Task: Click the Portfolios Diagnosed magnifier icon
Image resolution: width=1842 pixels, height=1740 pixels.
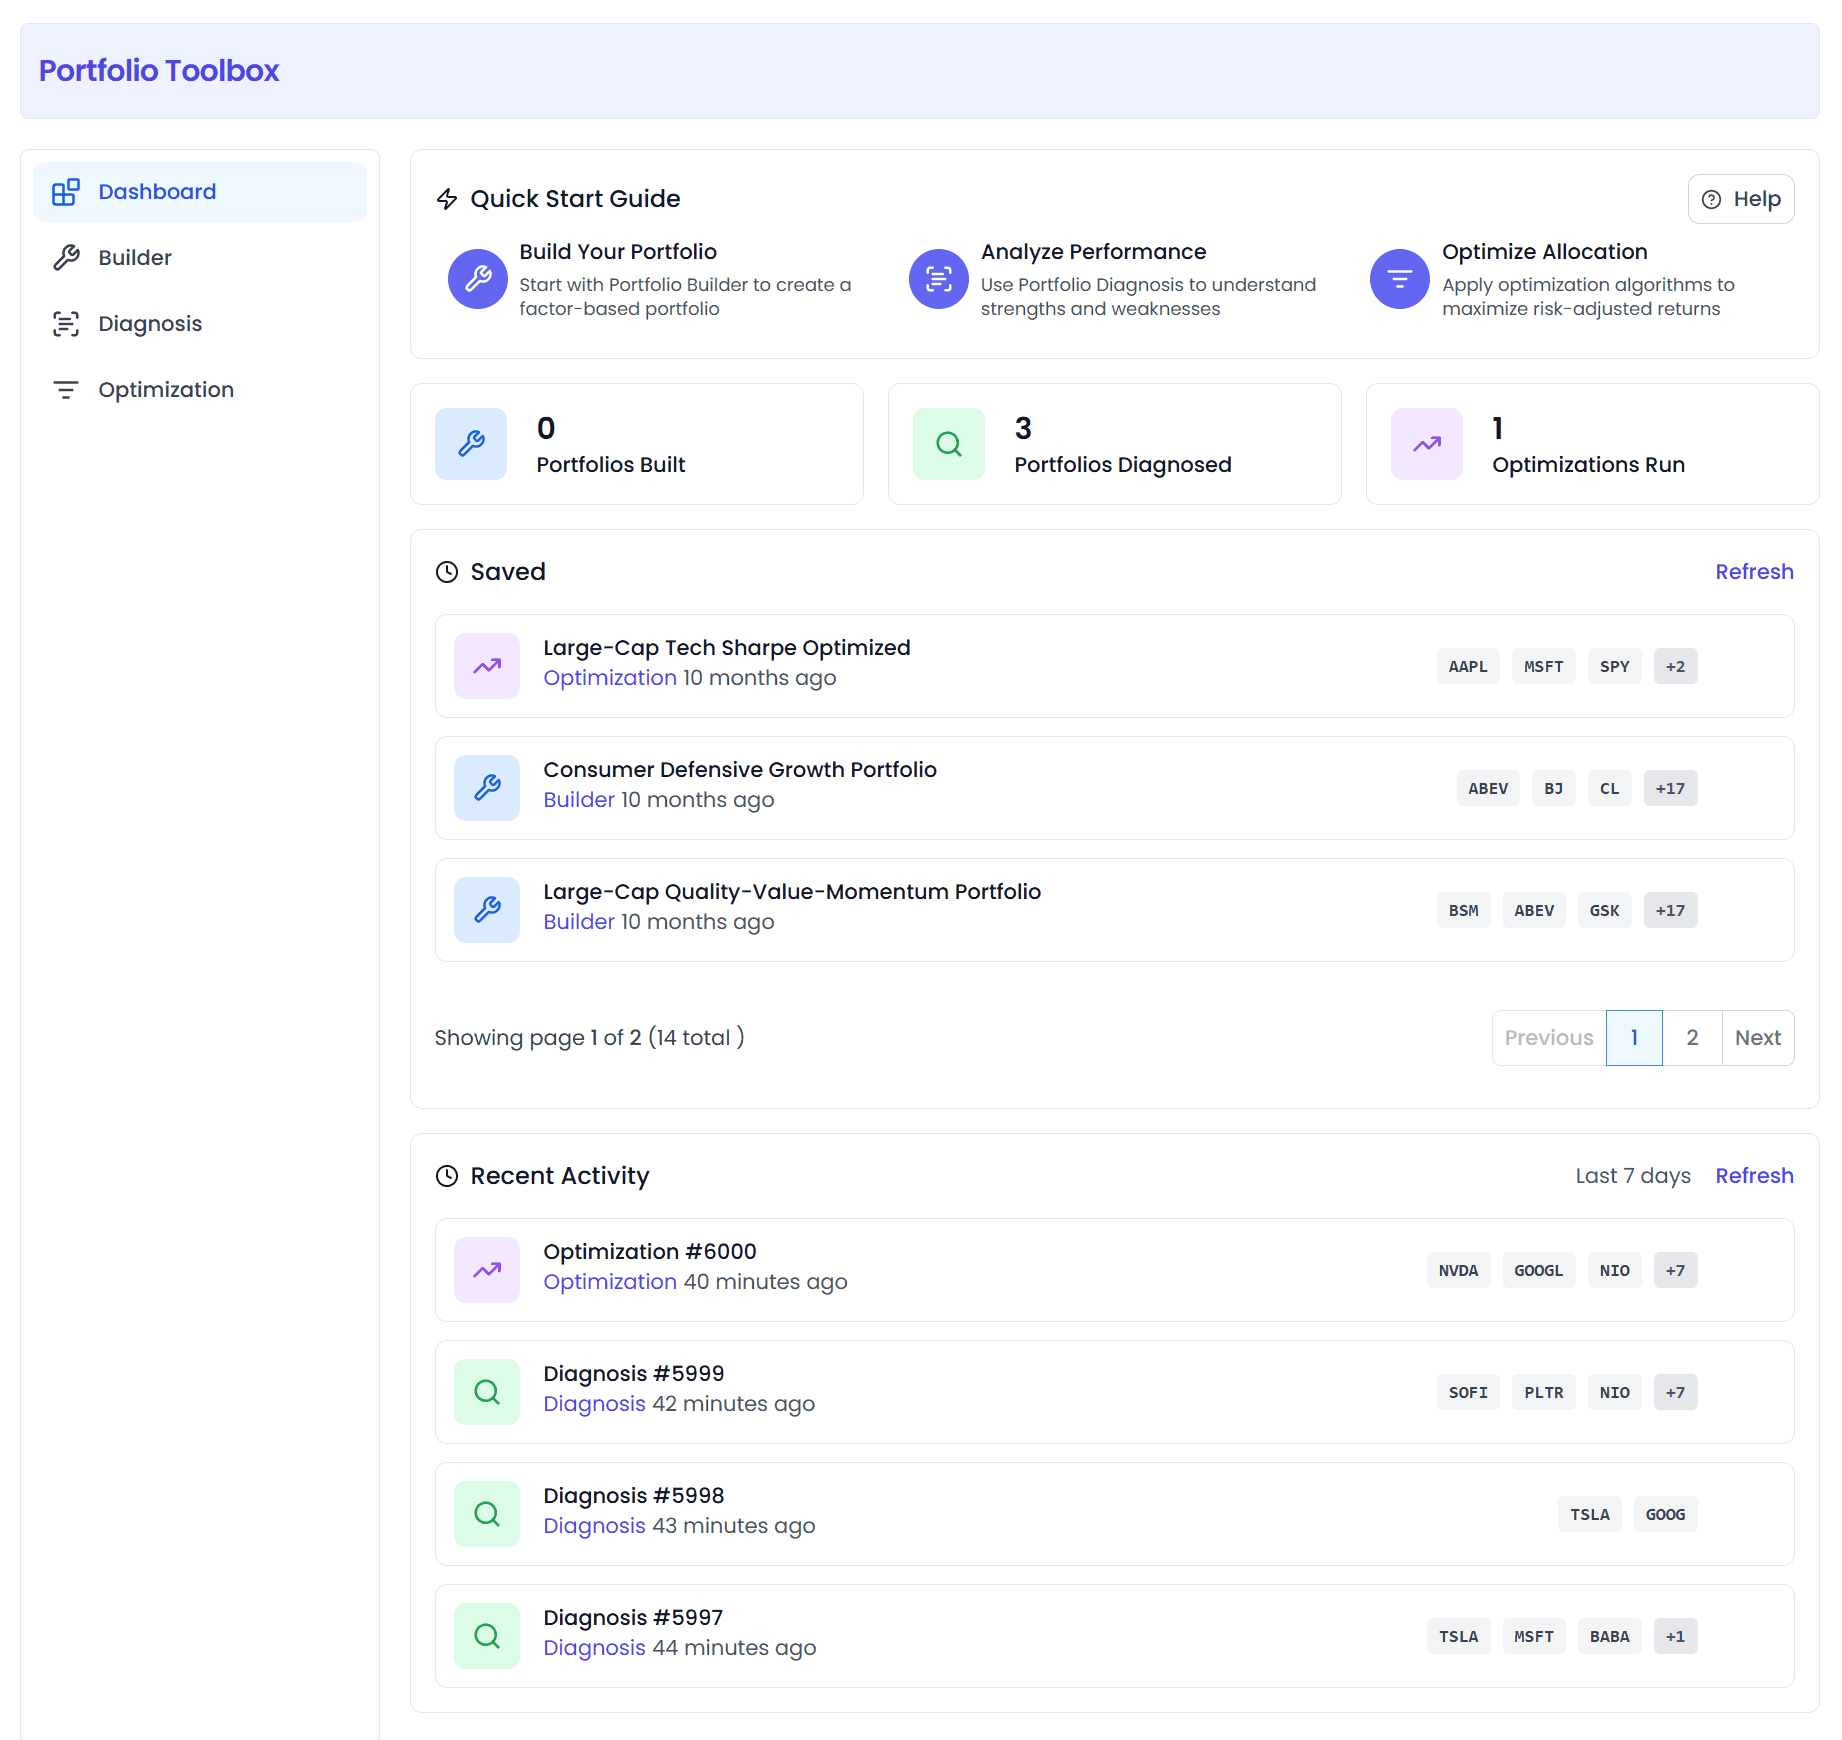Action: pyautogui.click(x=949, y=444)
